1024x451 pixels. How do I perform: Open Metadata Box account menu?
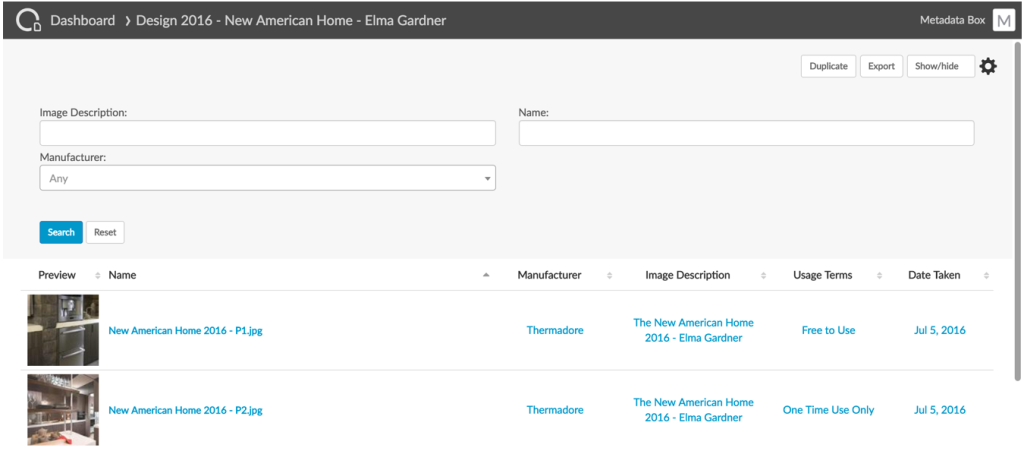pyautogui.click(x=951, y=20)
